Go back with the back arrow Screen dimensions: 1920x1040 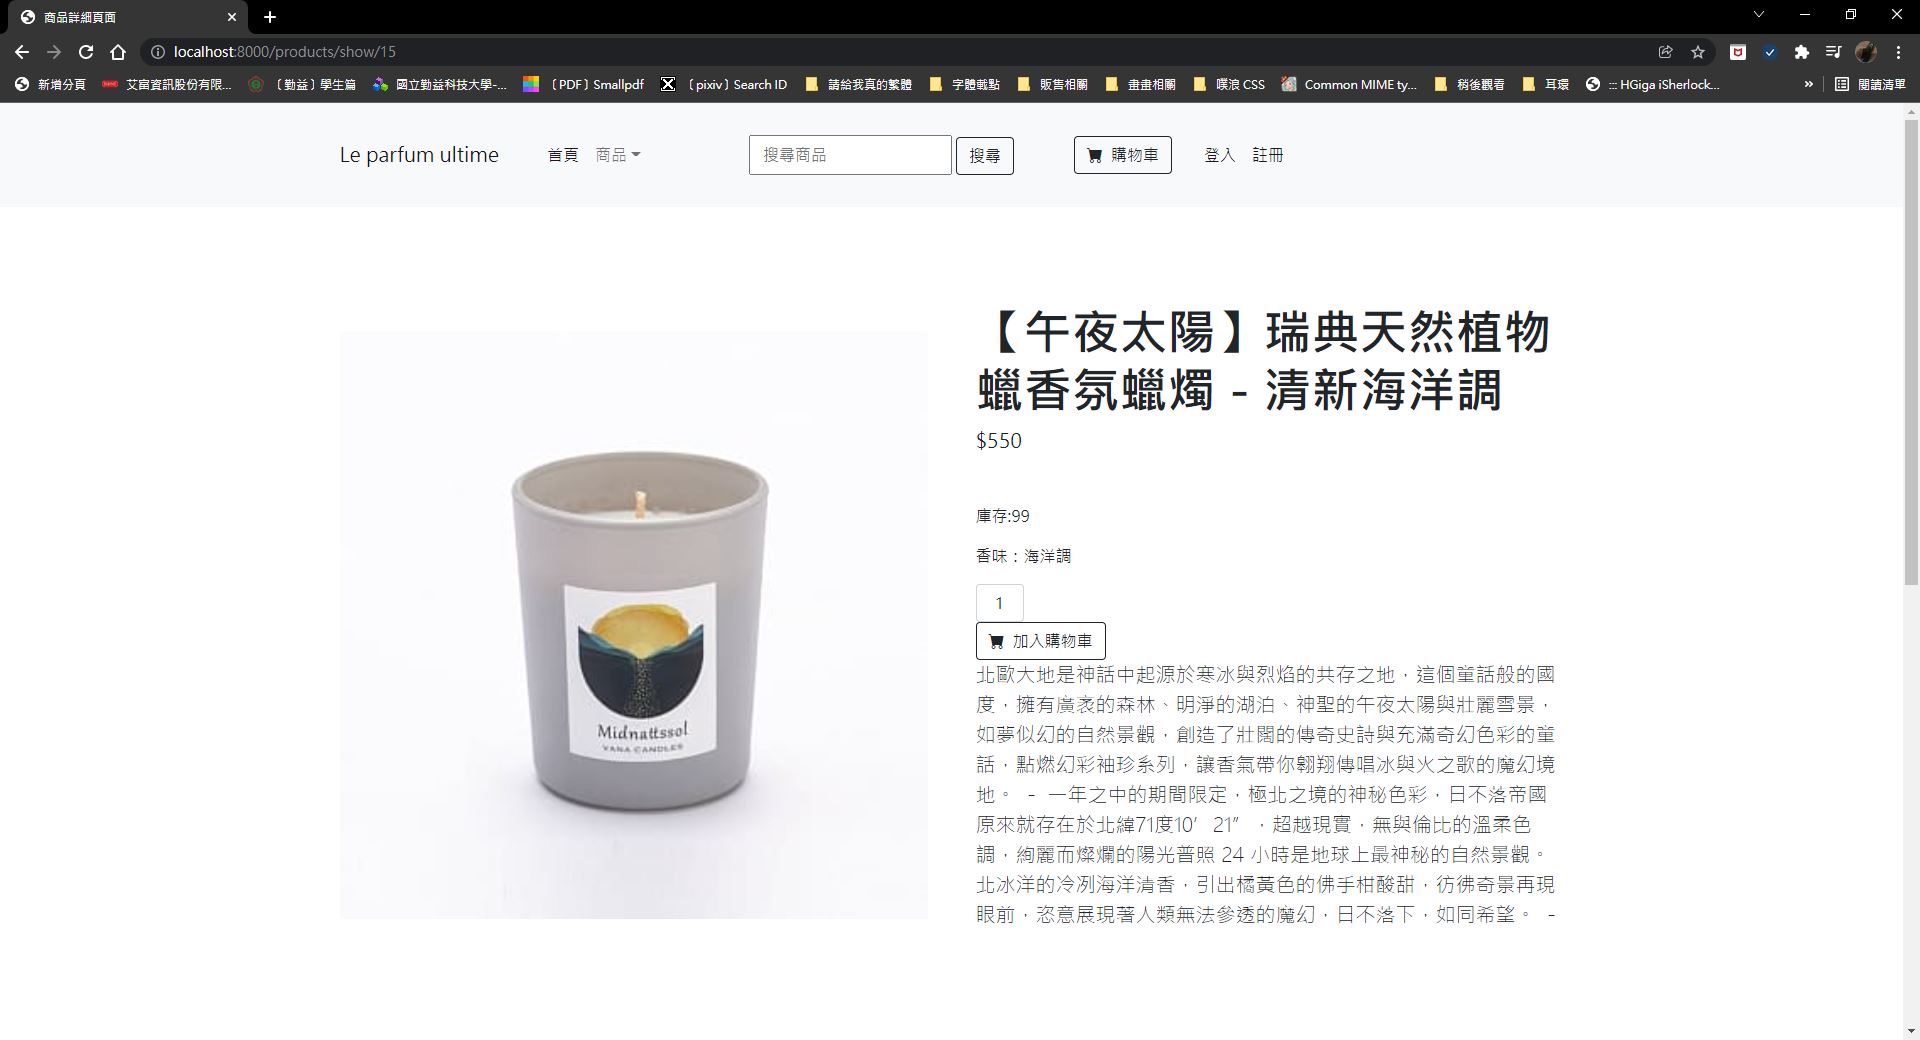coord(22,52)
